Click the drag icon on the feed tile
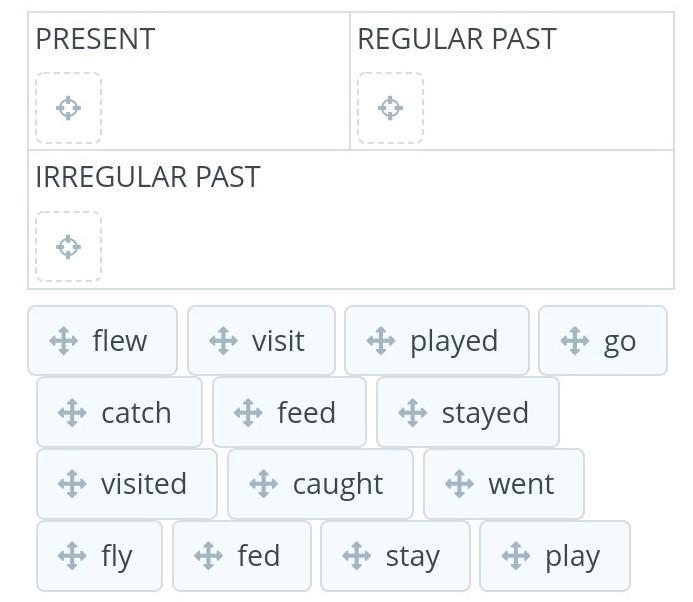693x602 pixels. coord(248,412)
